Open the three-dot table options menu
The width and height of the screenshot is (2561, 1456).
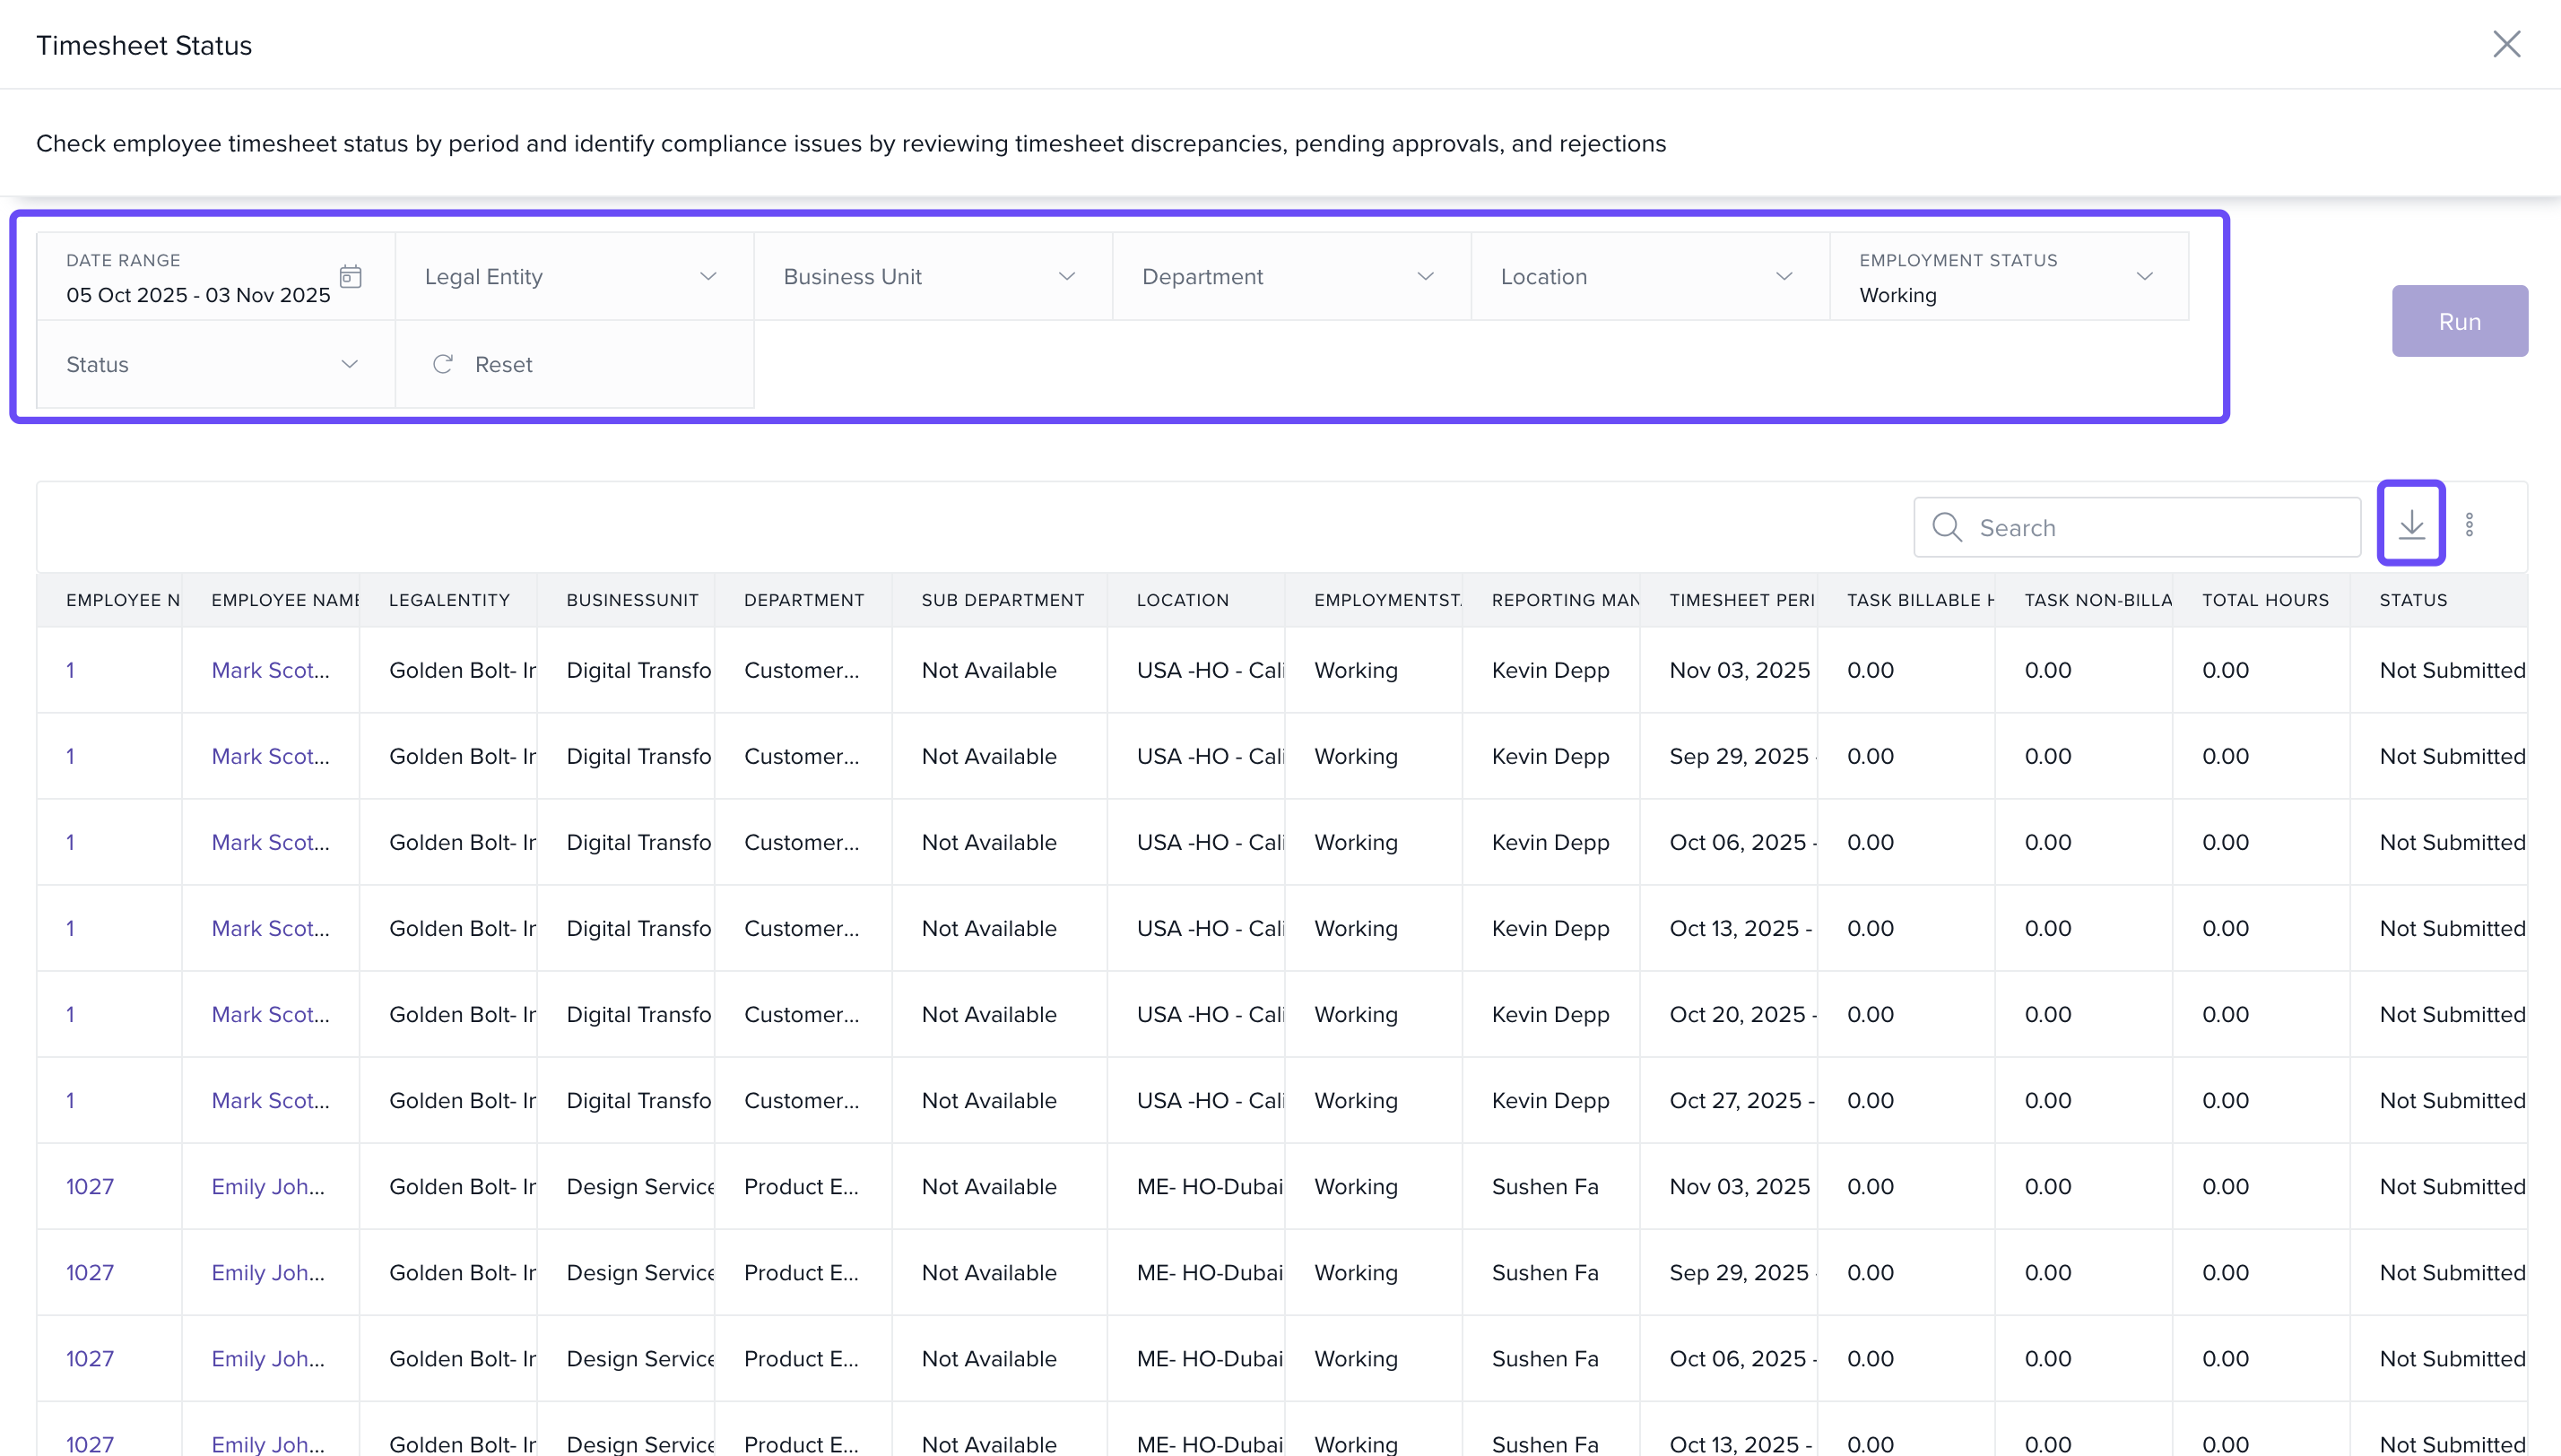[x=2469, y=525]
